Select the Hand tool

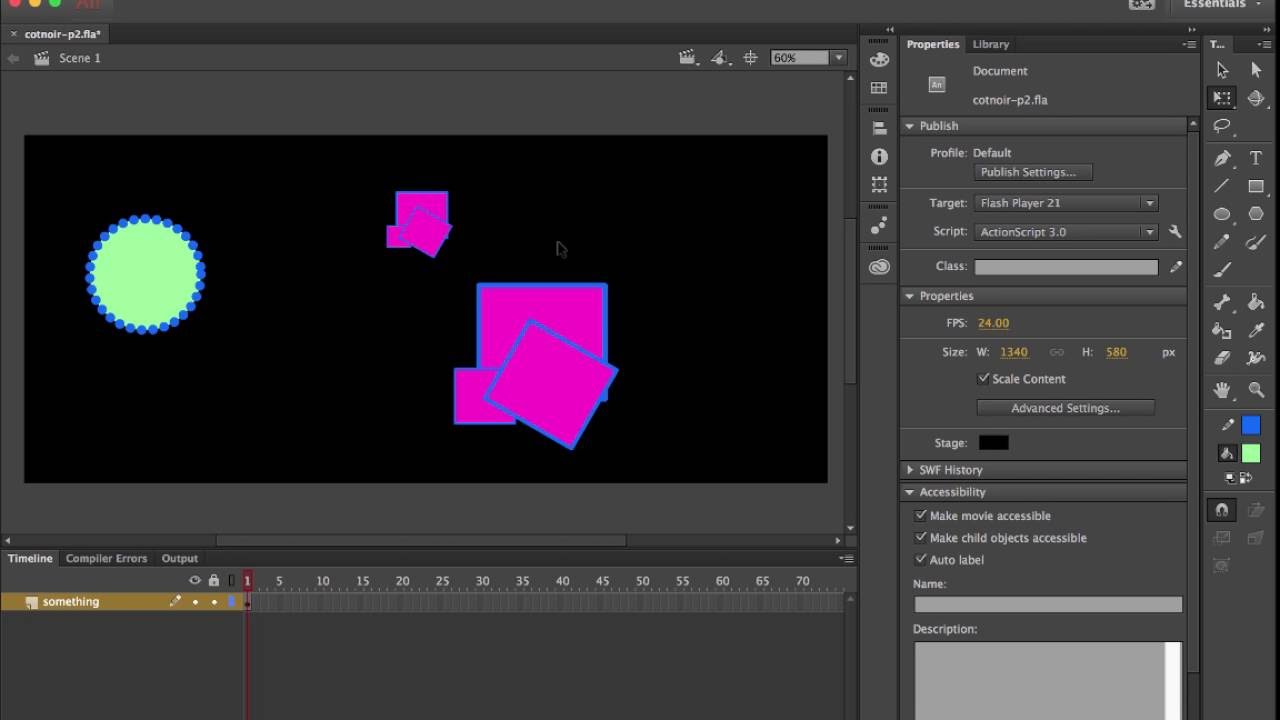1222,390
